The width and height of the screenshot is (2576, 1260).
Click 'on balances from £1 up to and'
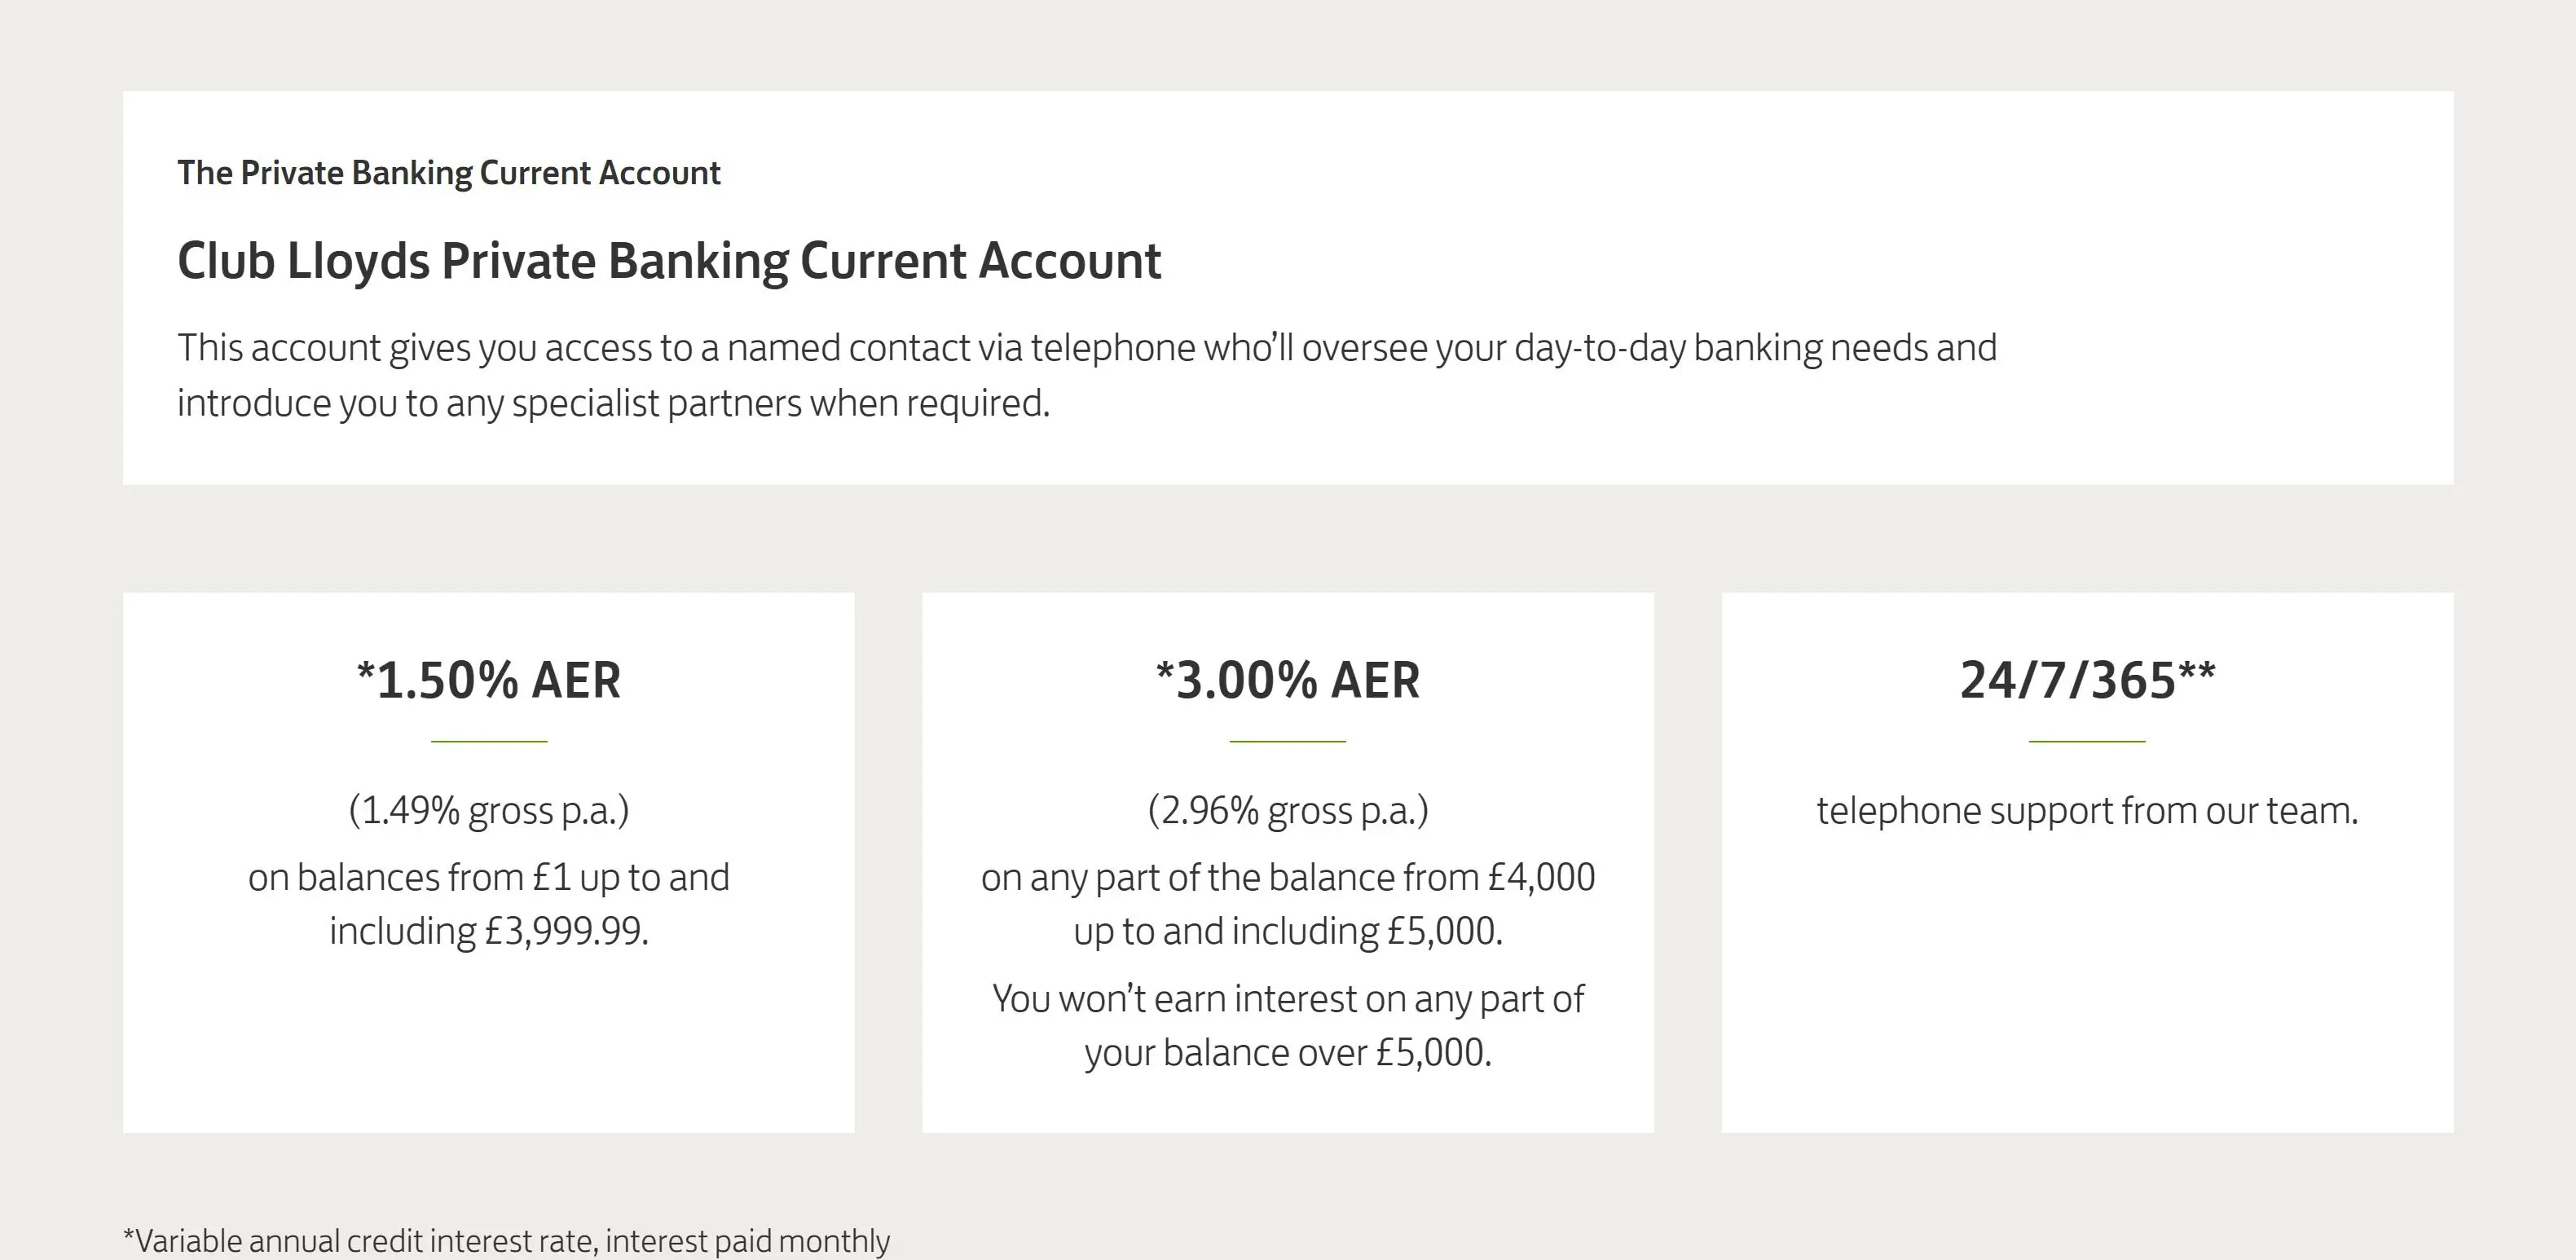[x=489, y=877]
